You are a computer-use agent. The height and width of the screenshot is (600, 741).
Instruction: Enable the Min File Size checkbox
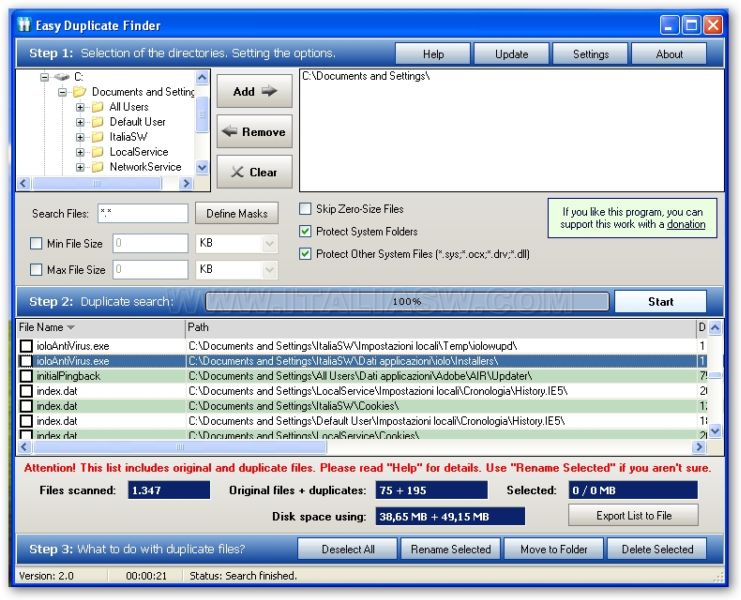click(x=36, y=243)
